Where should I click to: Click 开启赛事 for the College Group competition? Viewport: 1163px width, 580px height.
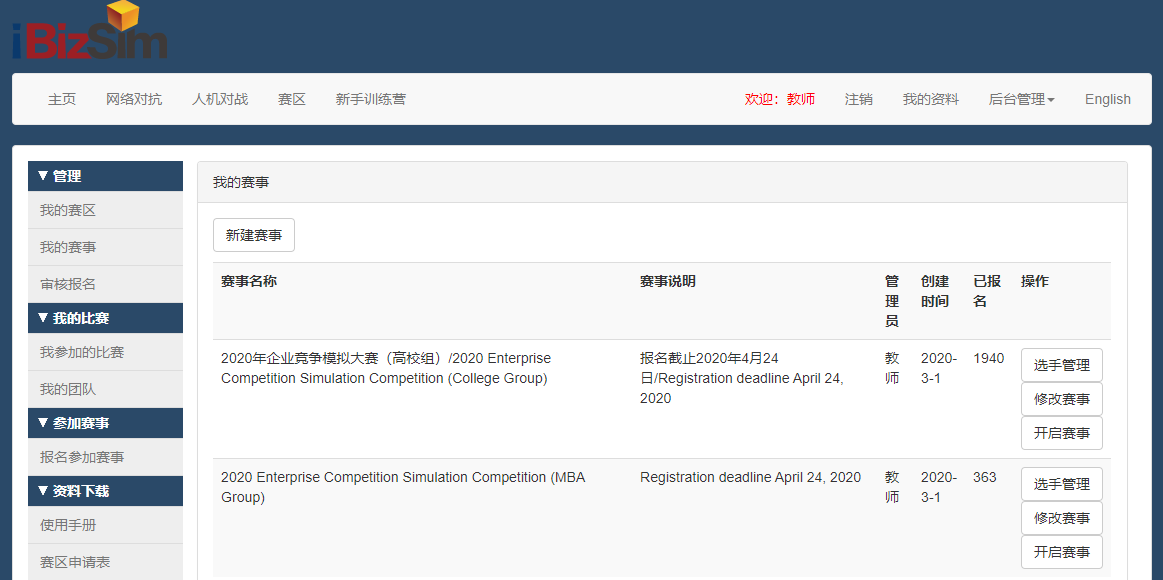point(1061,433)
